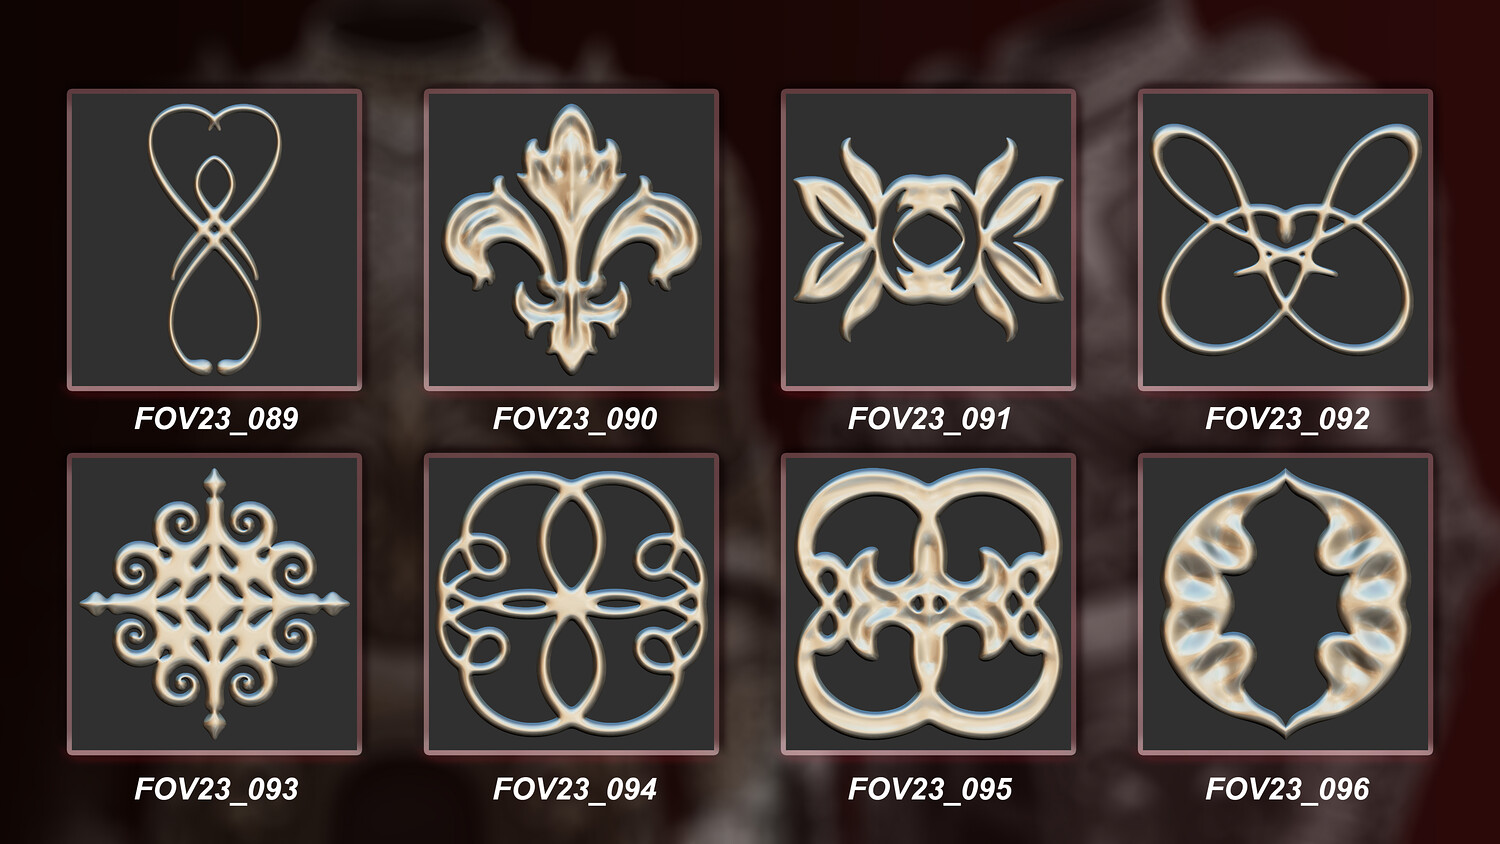Click the FOV23_096 caption

[x=1287, y=789]
